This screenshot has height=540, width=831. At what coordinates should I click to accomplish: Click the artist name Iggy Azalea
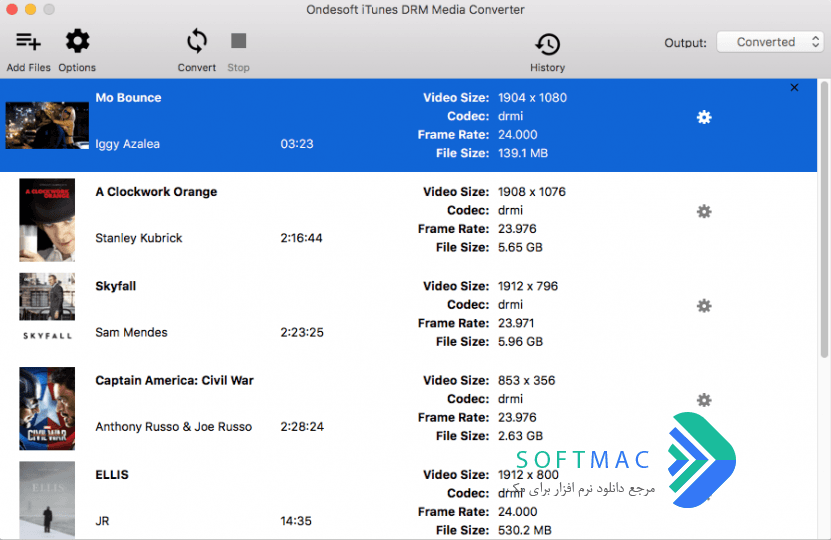(x=127, y=144)
